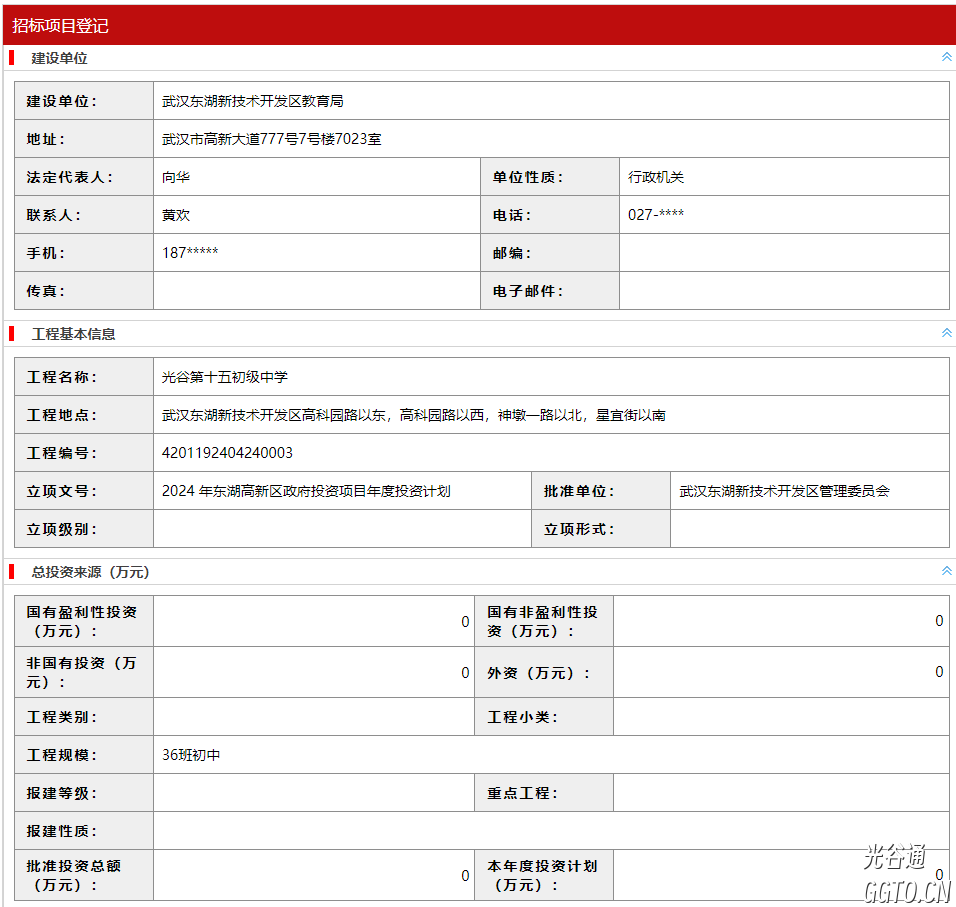Click the 联系人 value 黄欢
Viewport: 956px width, 907px height.
coord(176,215)
